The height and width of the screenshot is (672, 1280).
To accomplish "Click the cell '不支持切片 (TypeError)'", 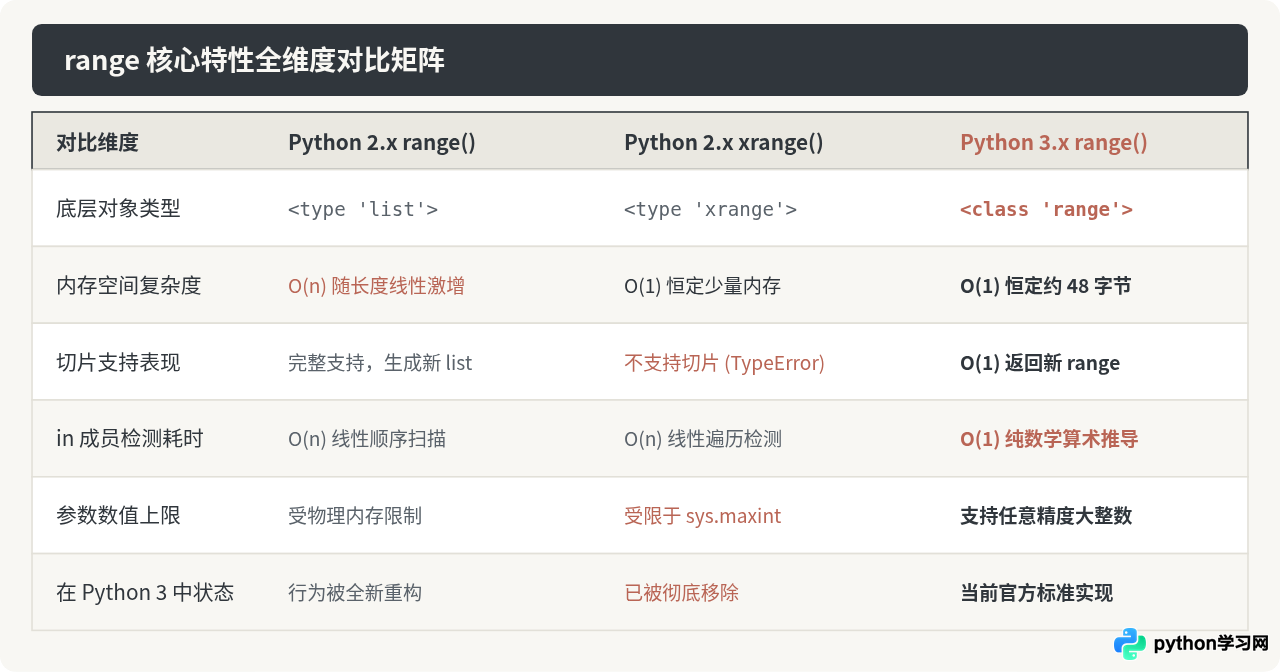I will 724,363.
